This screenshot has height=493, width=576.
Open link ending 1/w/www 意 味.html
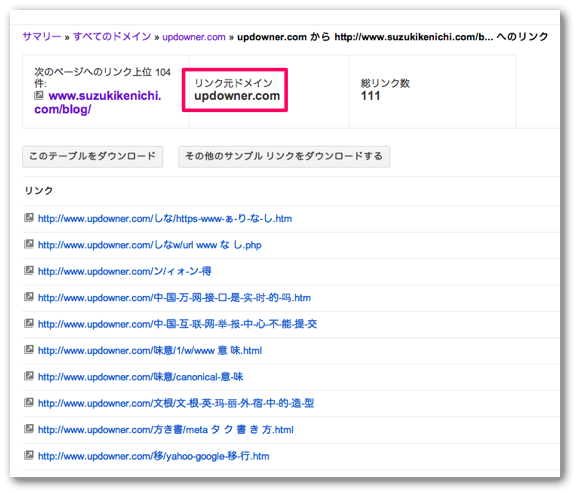pyautogui.click(x=150, y=350)
